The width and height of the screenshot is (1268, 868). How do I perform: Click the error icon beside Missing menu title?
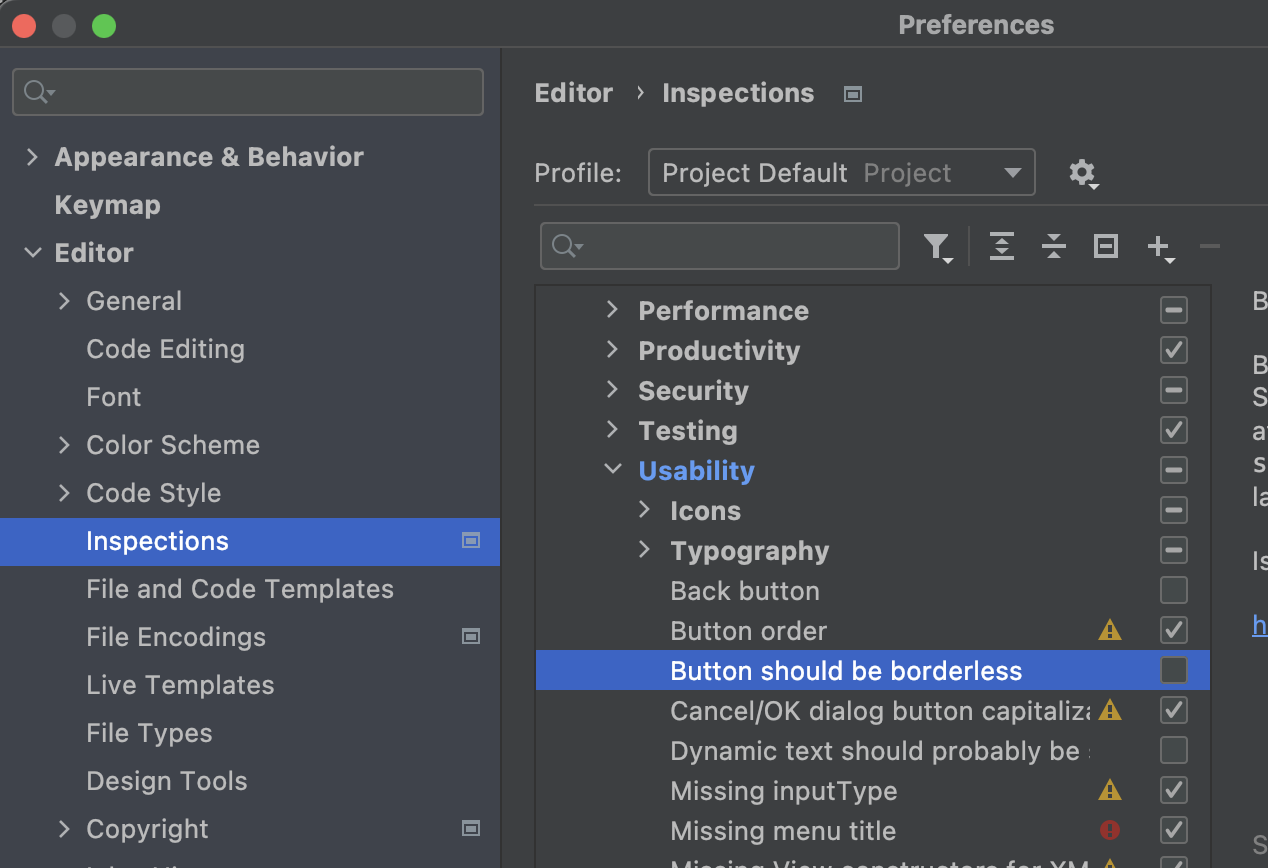tap(1110, 830)
